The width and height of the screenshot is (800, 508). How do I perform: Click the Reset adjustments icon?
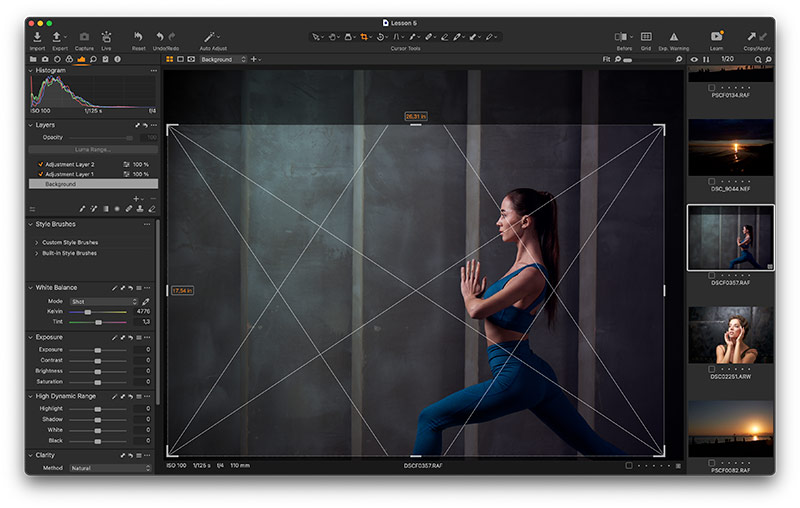[138, 37]
